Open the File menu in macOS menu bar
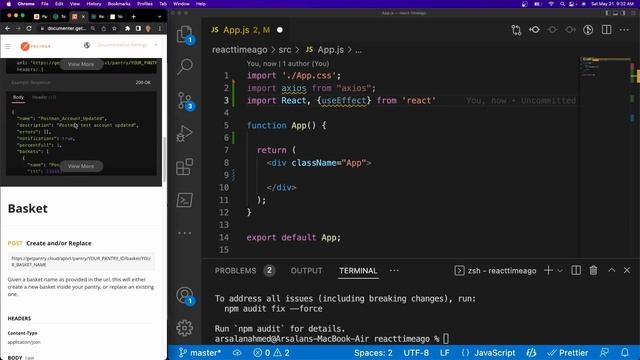Screen dimensions: 640x360 point(44,4)
